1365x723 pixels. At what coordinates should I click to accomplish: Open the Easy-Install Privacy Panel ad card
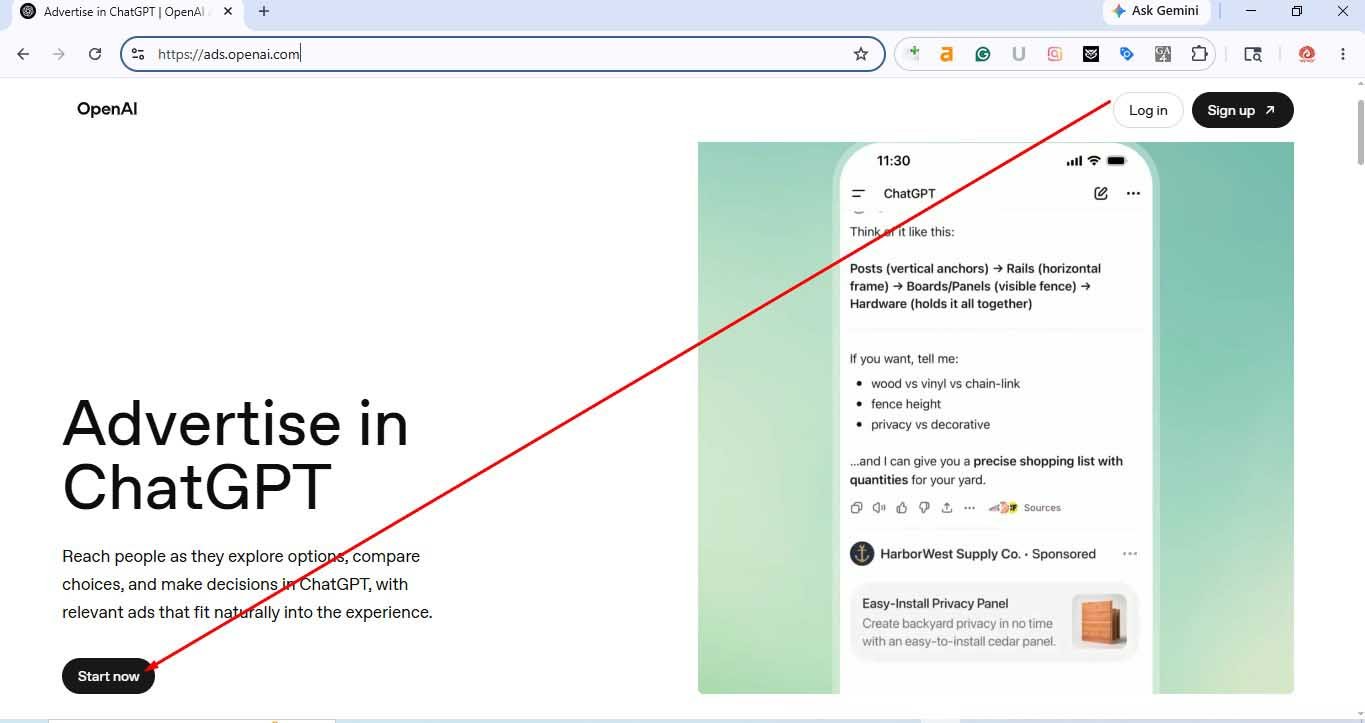(994, 622)
